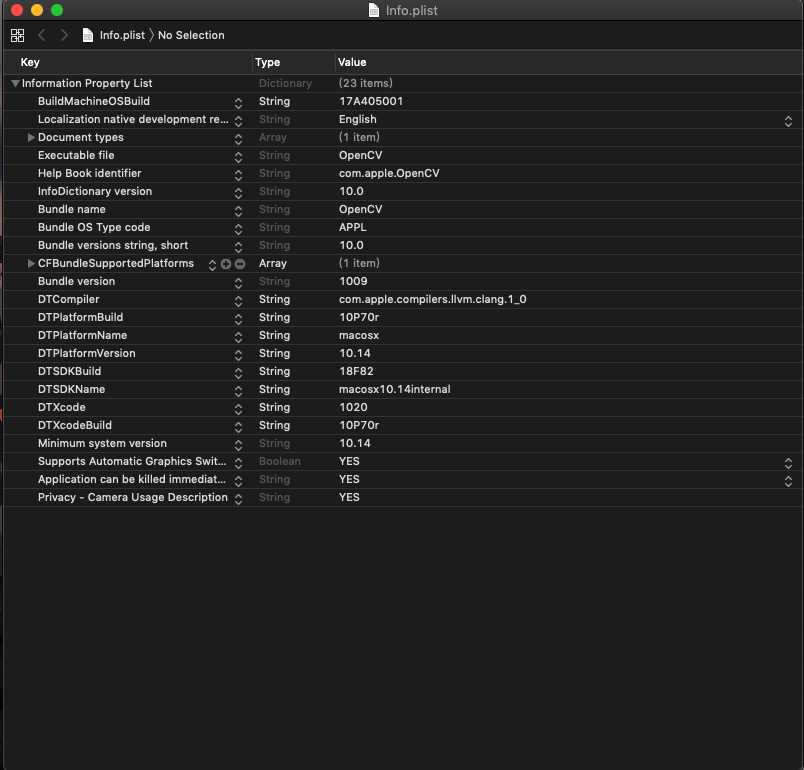
Task: Click the Type column header
Action: point(267,62)
